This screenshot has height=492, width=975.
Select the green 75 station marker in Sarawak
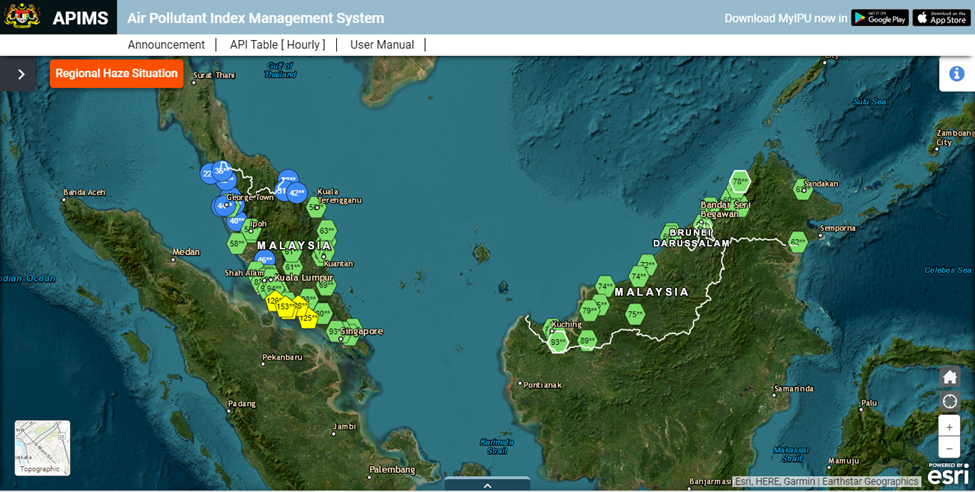634,315
